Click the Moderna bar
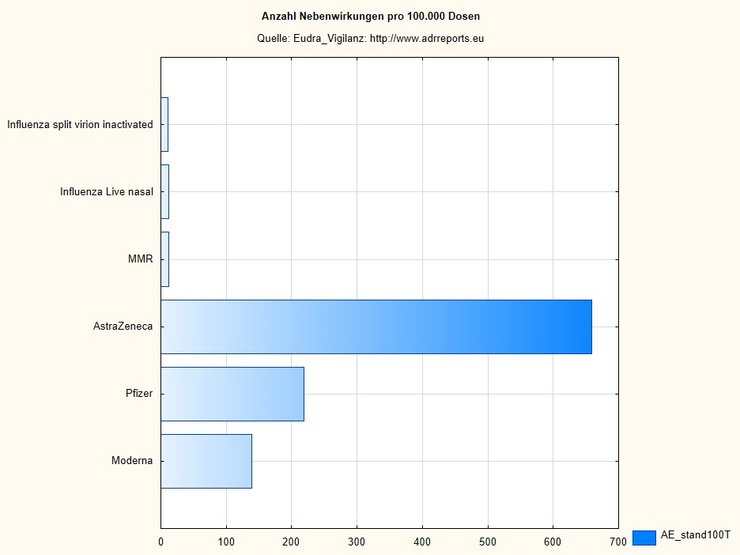This screenshot has height=555, width=740. tap(206, 461)
